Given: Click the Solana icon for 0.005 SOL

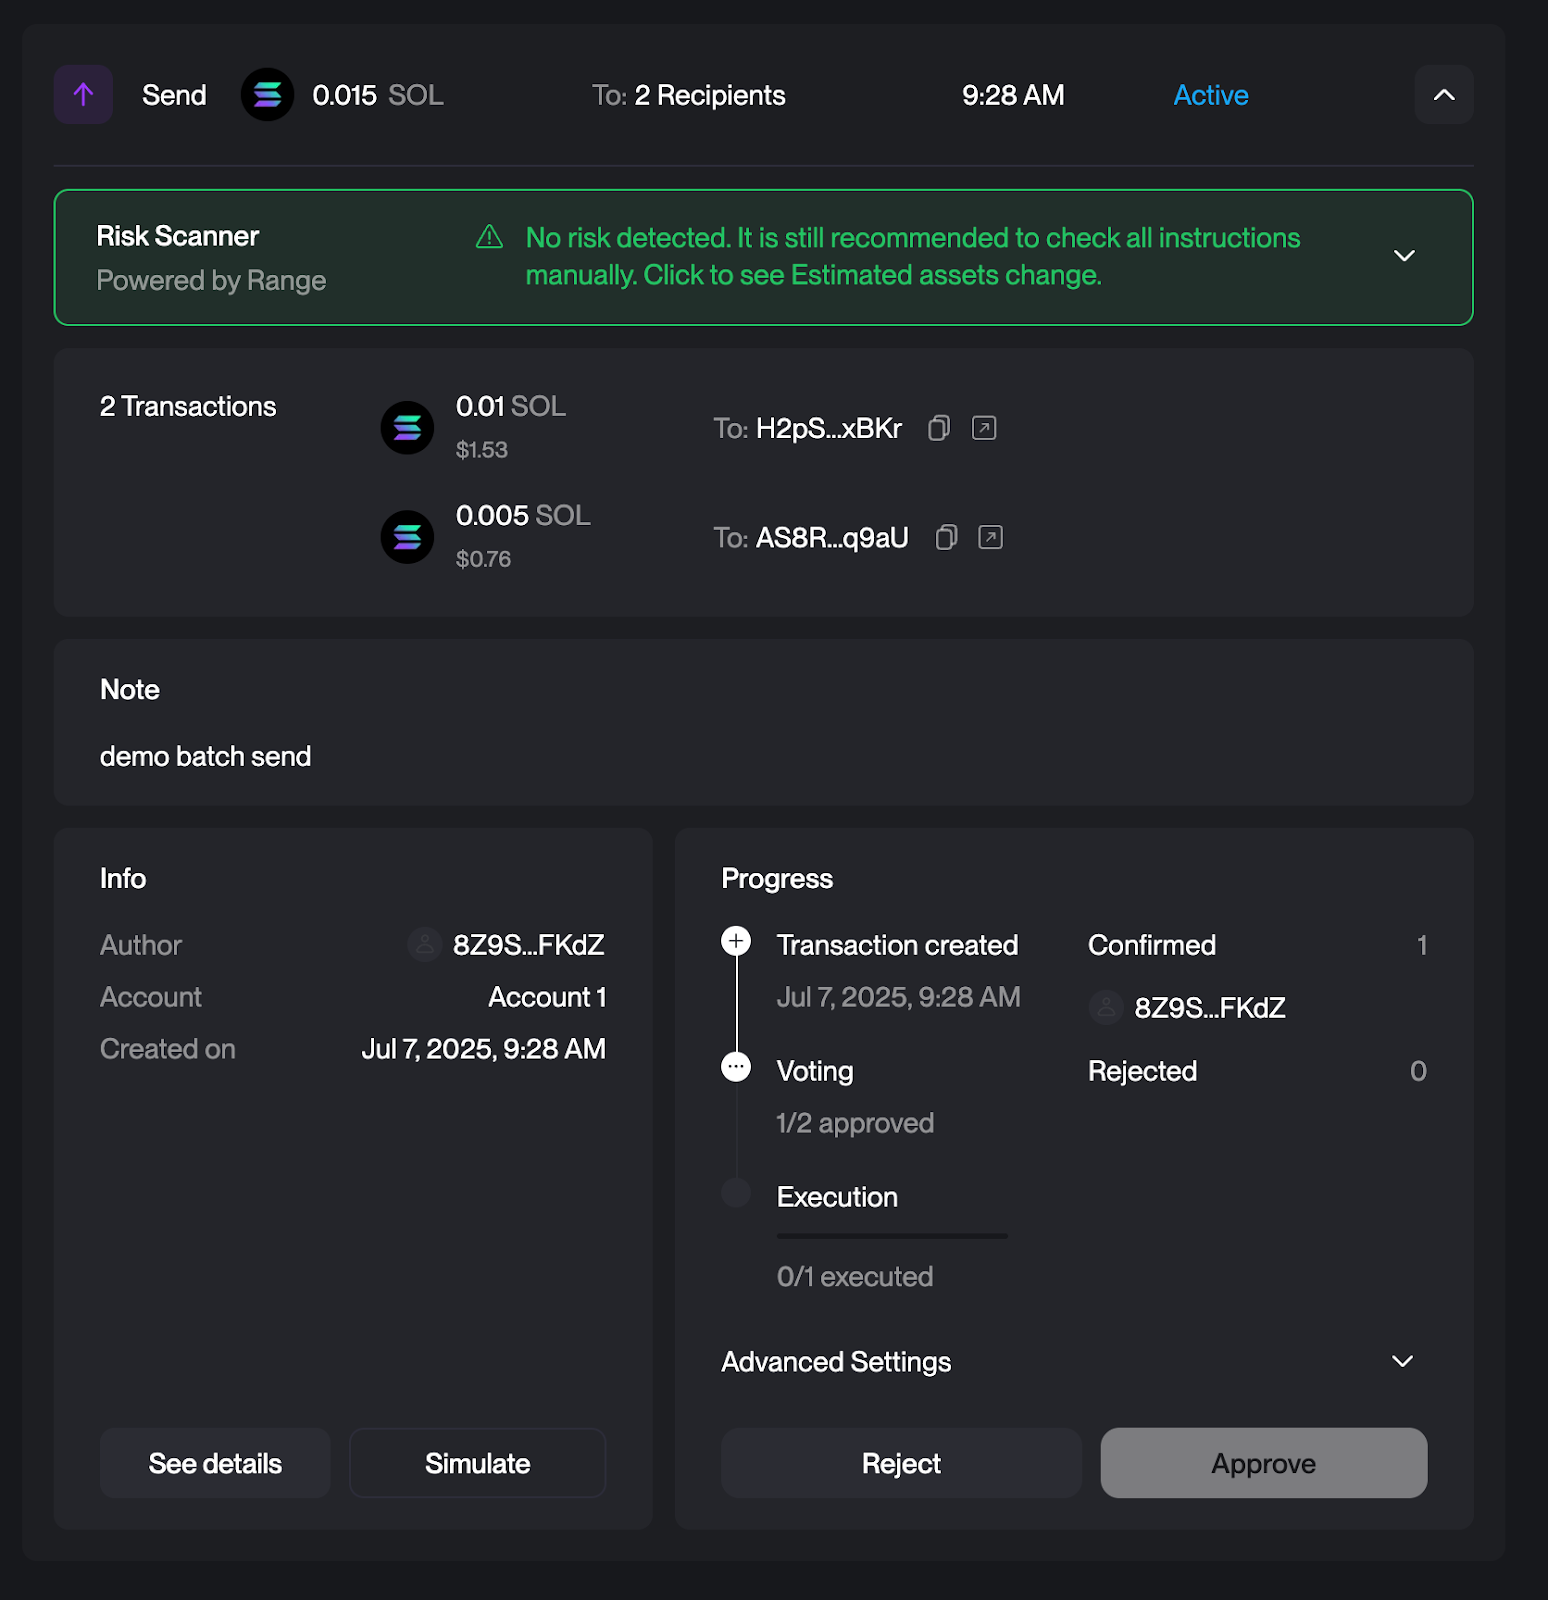Looking at the screenshot, I should [407, 537].
